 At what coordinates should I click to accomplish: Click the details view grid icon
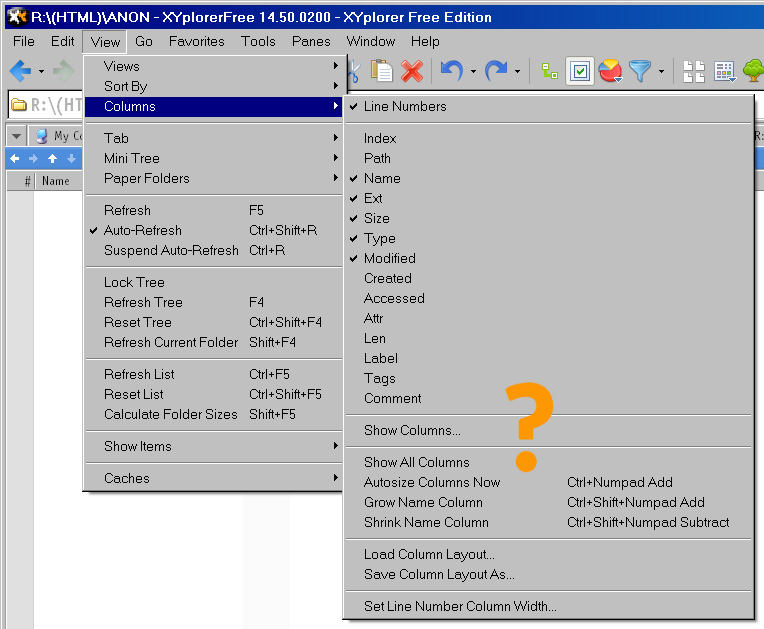click(x=725, y=72)
